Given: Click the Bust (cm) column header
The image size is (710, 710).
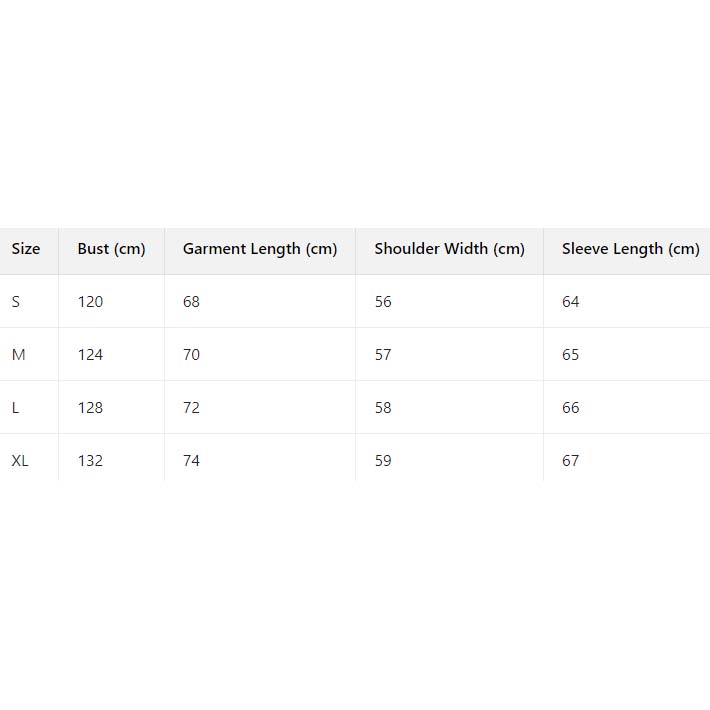Looking at the screenshot, I should coord(111,249).
